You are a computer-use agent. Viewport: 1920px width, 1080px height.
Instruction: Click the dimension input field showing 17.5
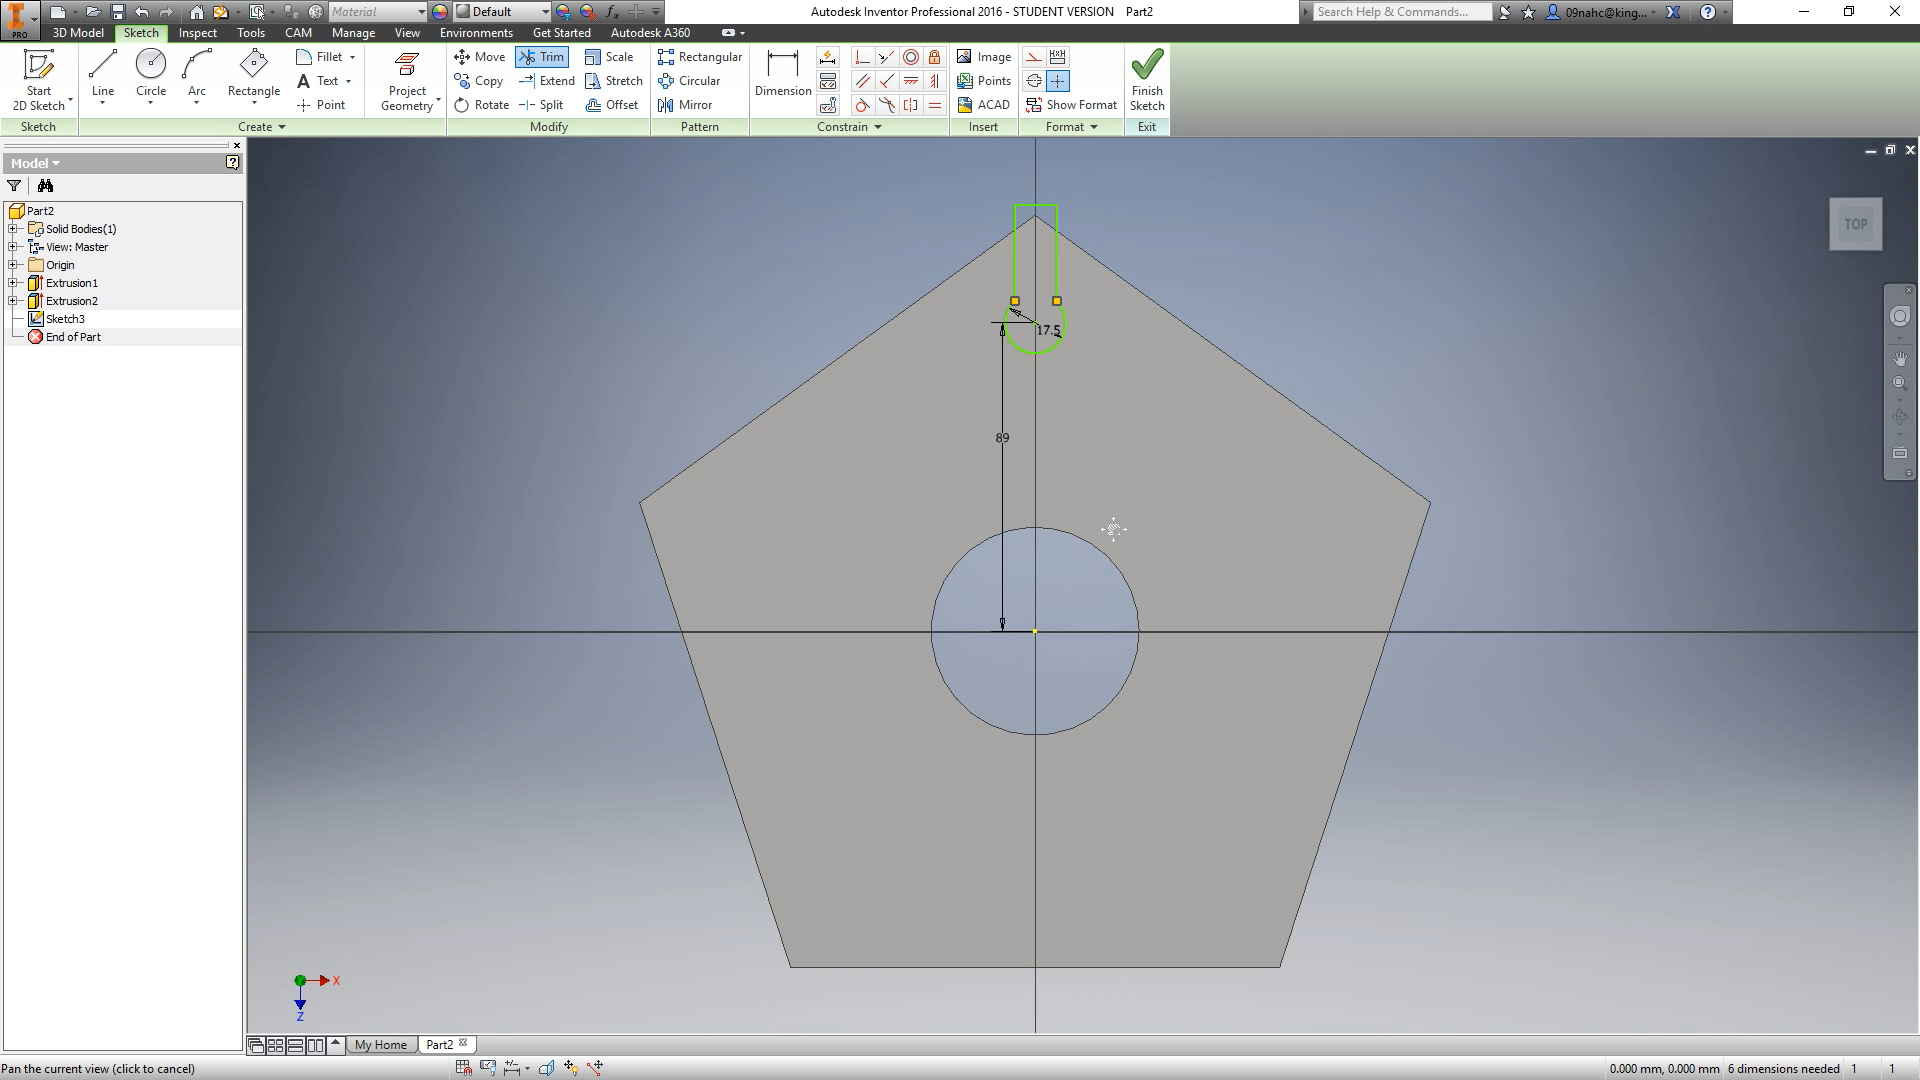click(x=1048, y=331)
